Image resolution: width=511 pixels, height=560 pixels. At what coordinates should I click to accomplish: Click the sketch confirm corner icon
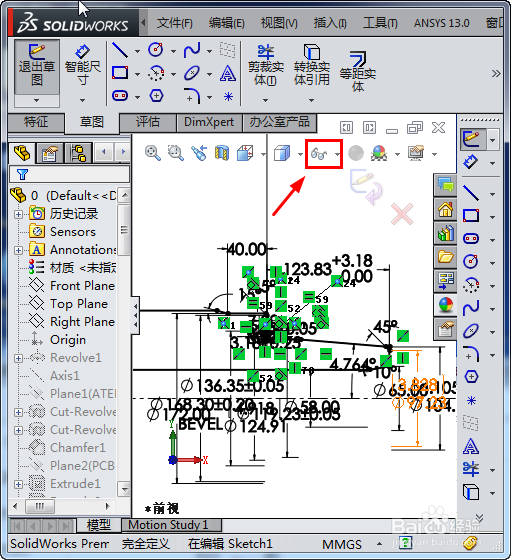(366, 186)
